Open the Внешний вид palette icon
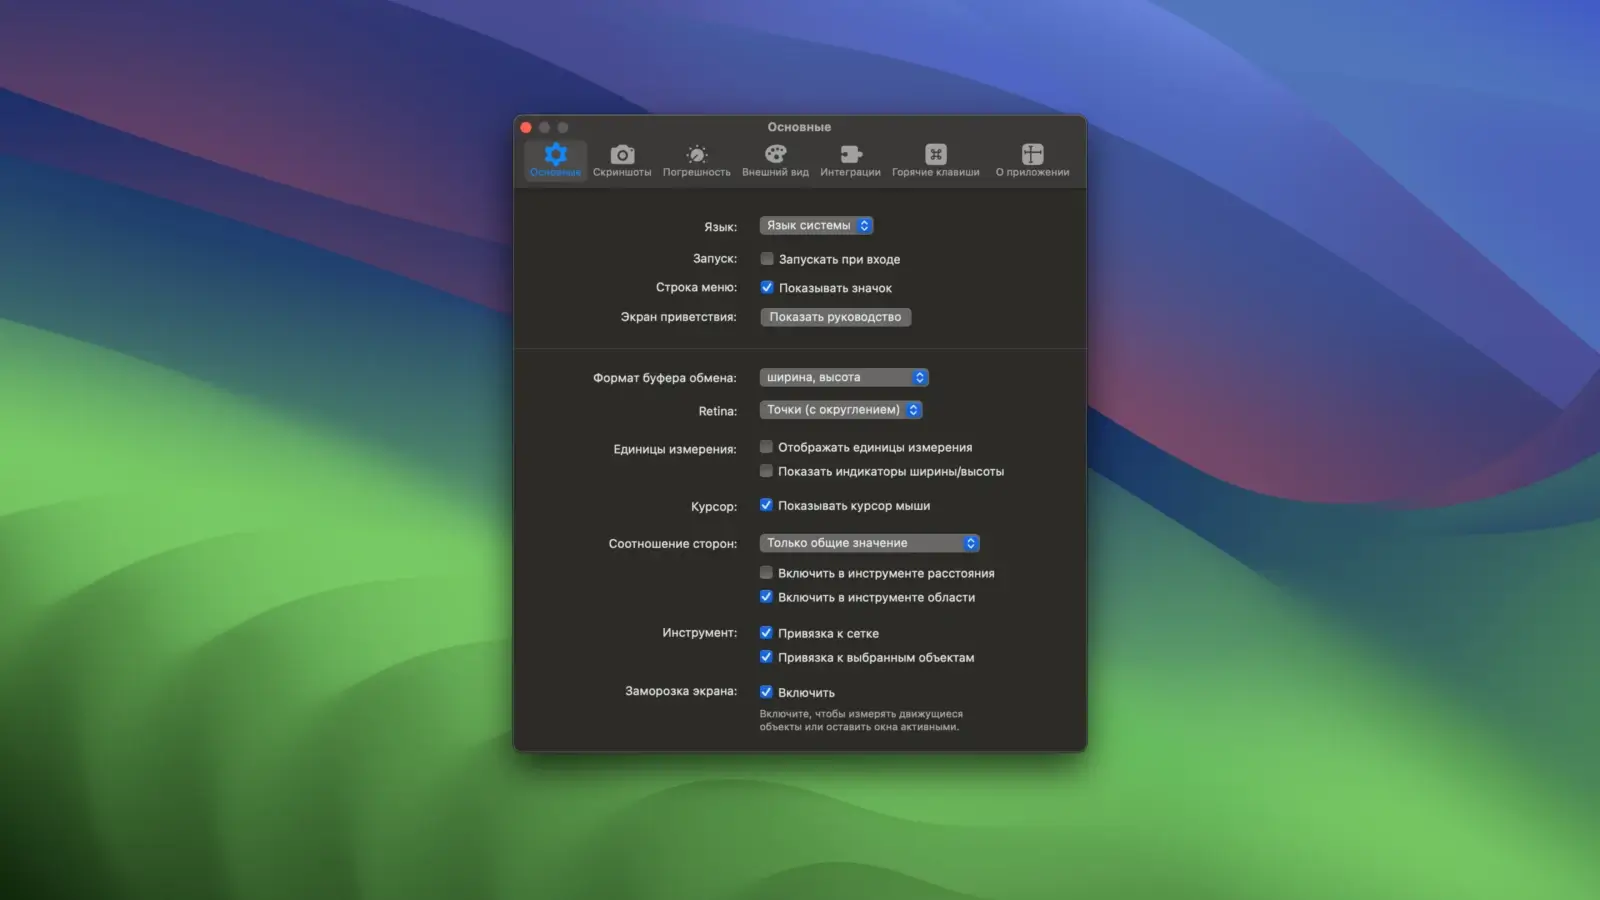Screen dimensions: 1600x900 [775, 155]
